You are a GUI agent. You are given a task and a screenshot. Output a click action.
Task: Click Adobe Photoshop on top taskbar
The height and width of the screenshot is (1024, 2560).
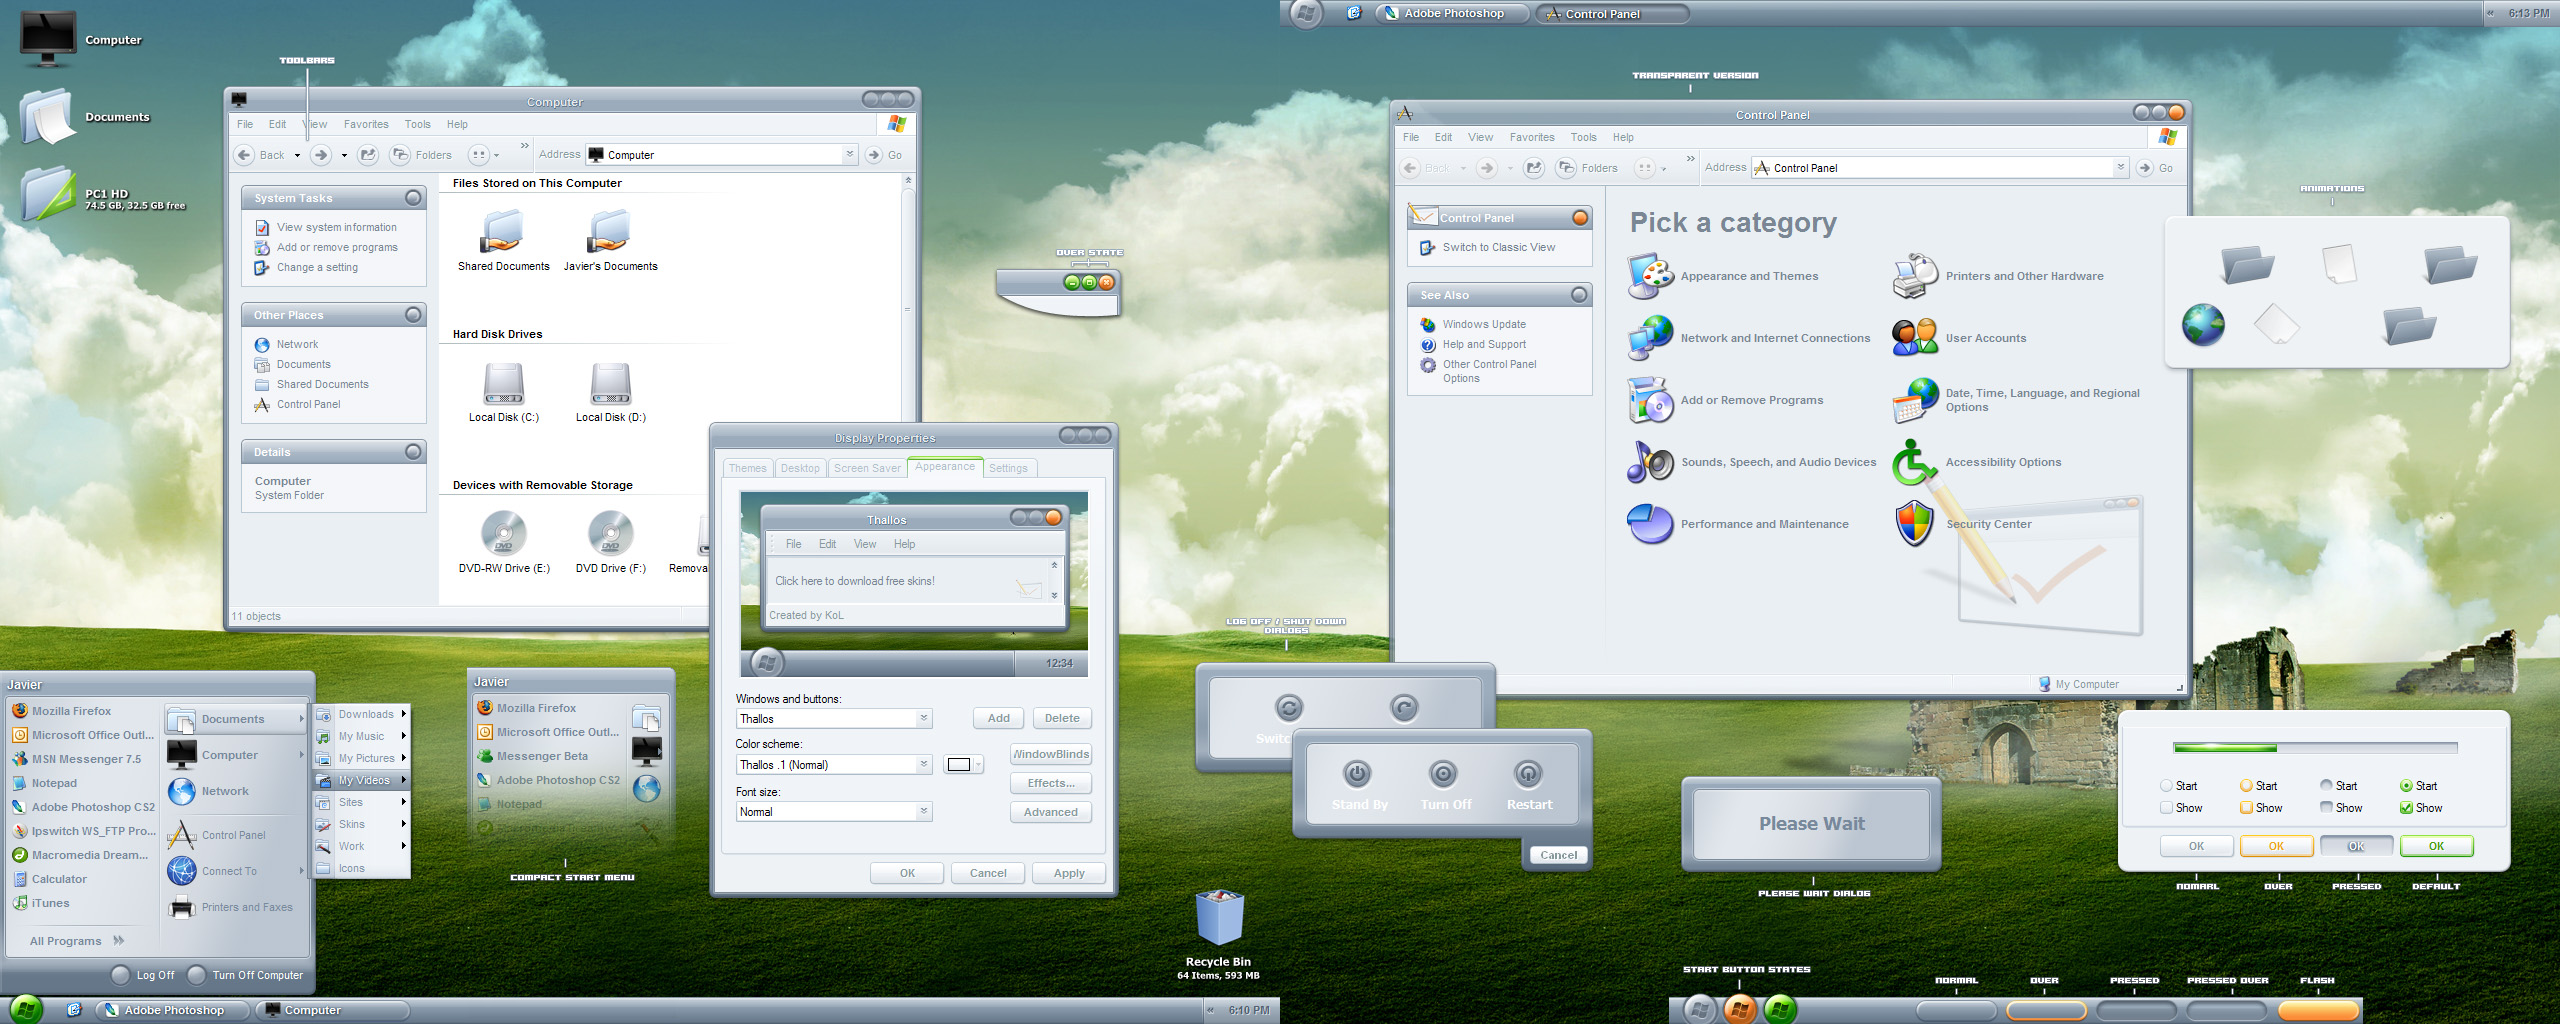point(1453,13)
